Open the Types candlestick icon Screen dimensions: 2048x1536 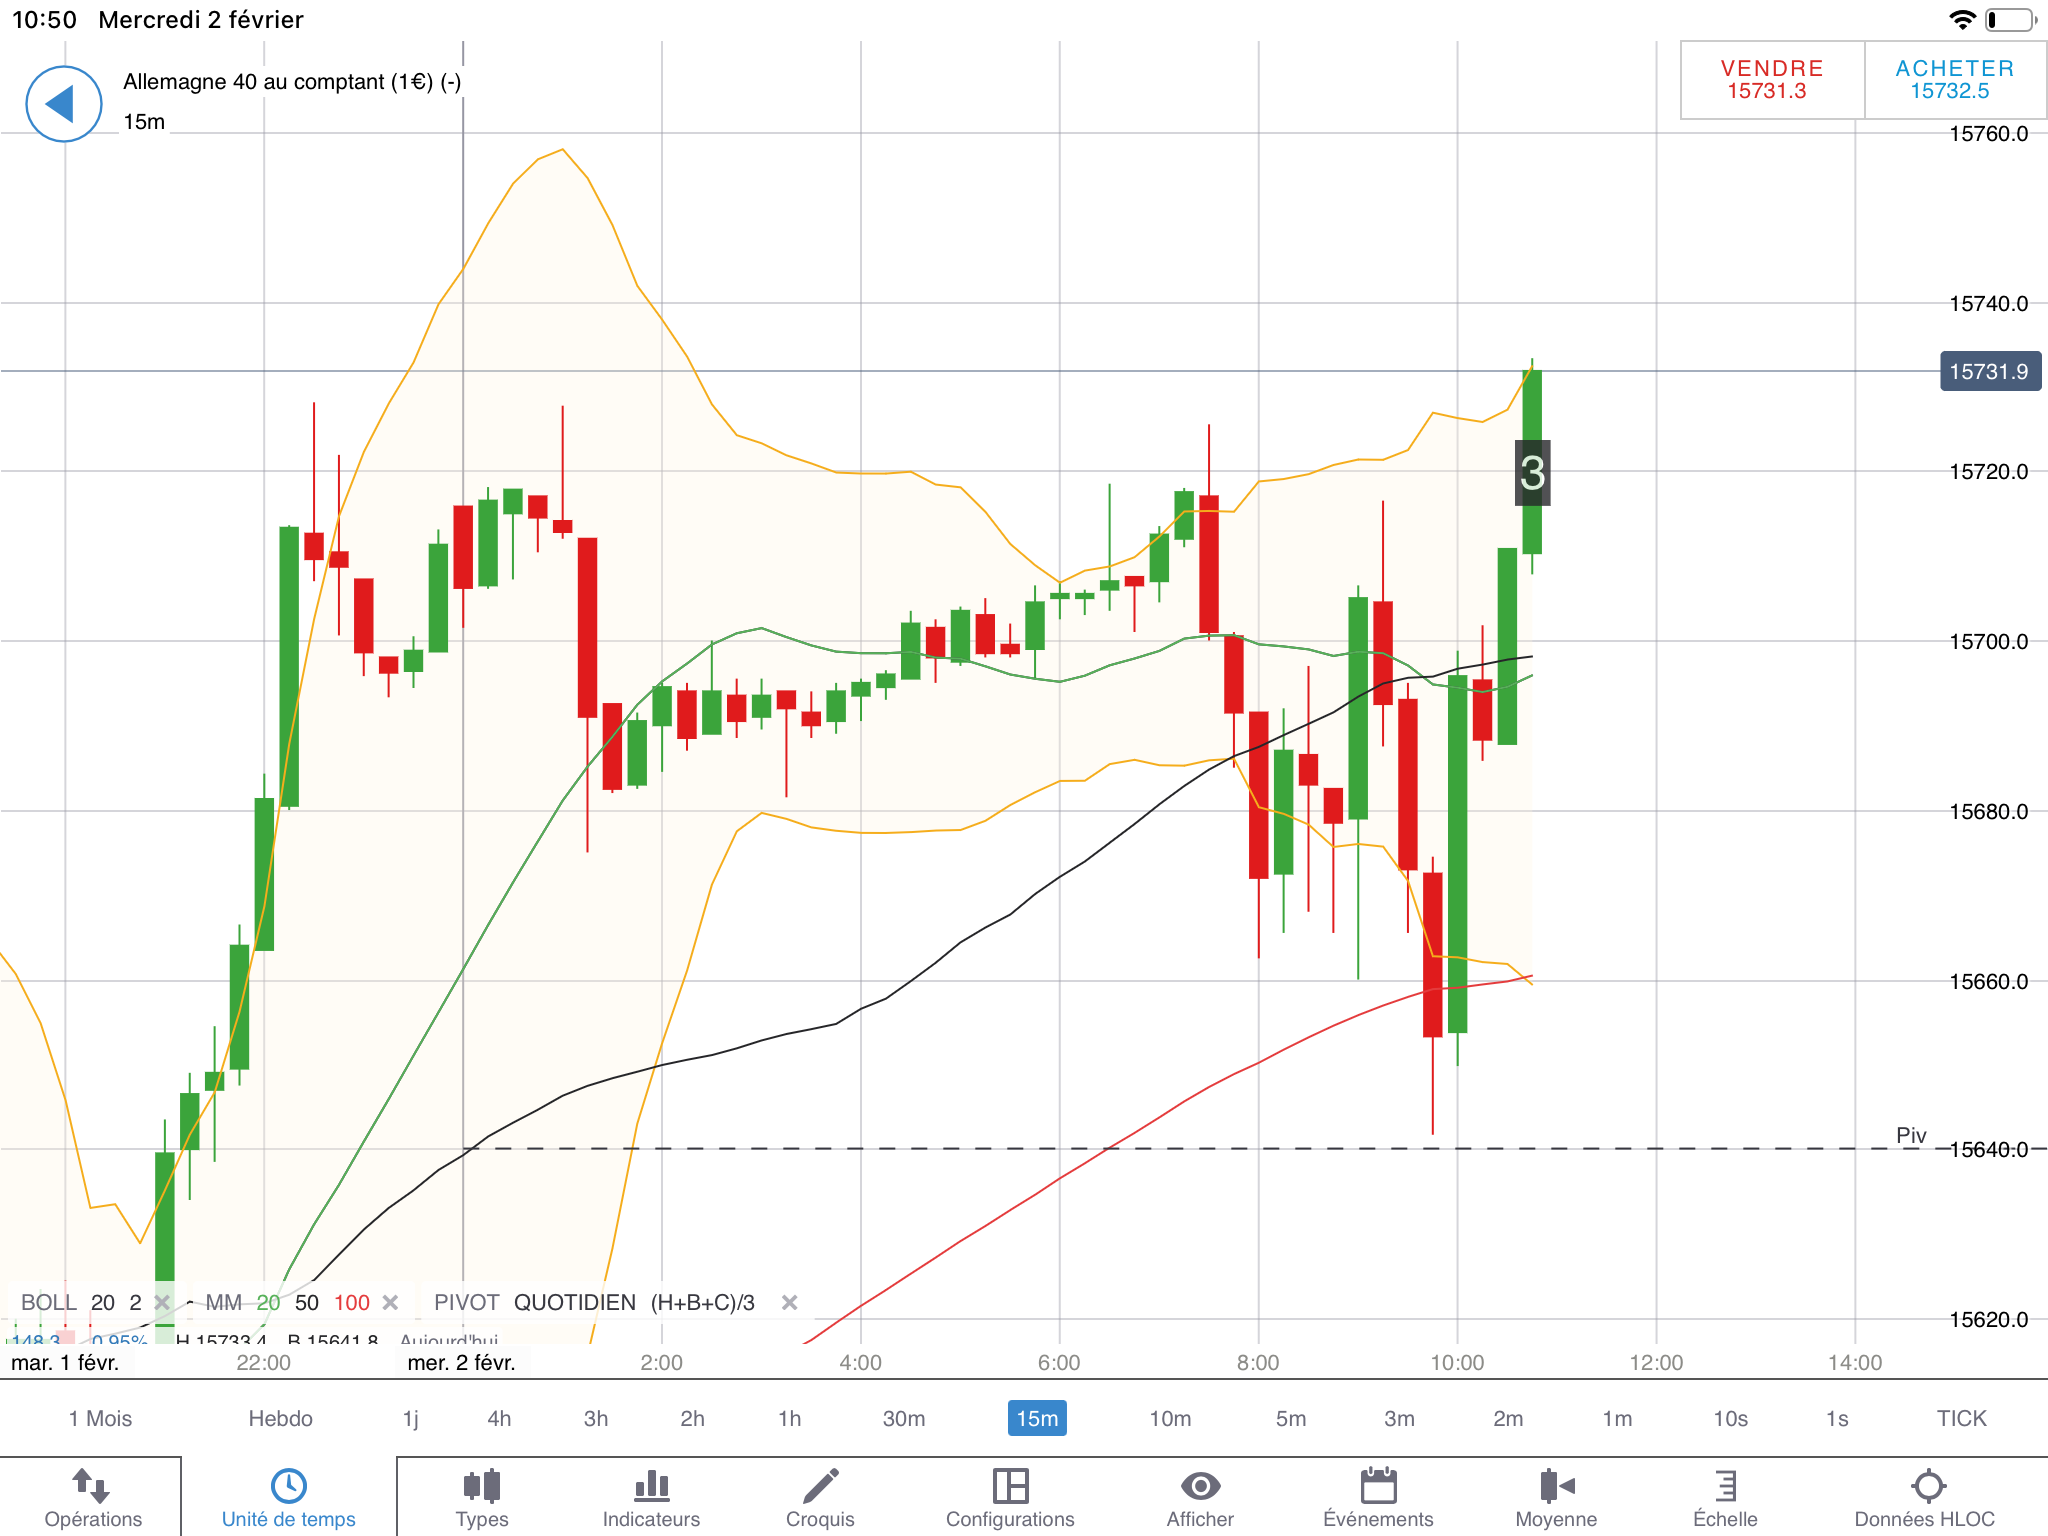(x=482, y=1486)
